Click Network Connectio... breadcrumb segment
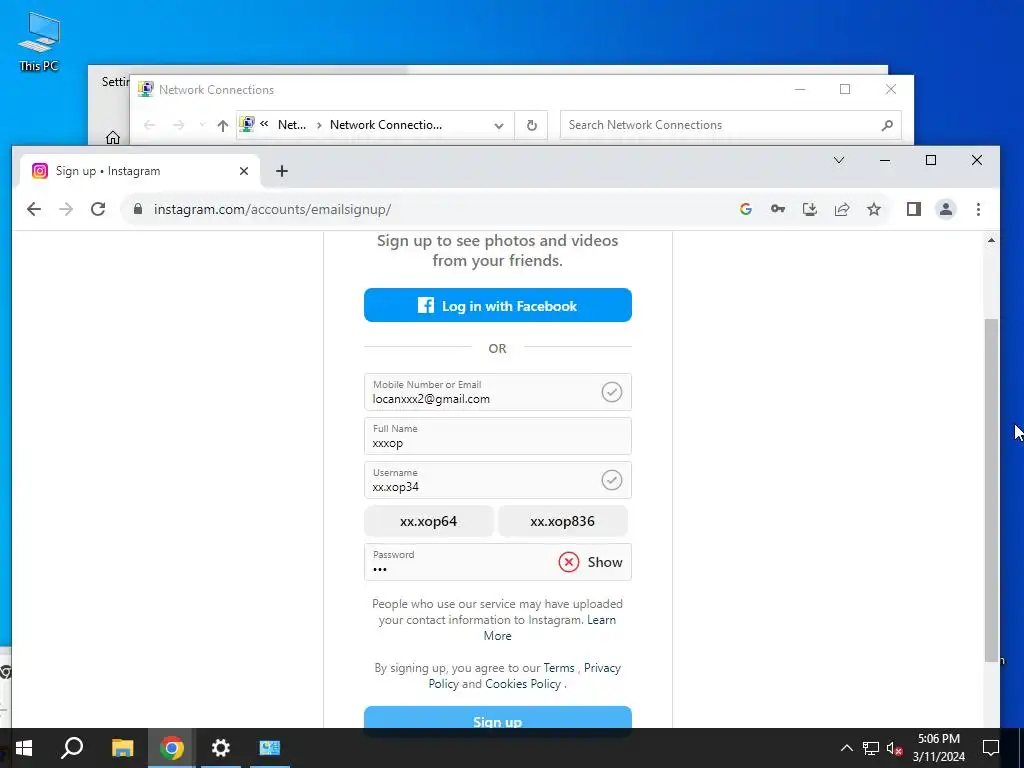 [x=385, y=125]
